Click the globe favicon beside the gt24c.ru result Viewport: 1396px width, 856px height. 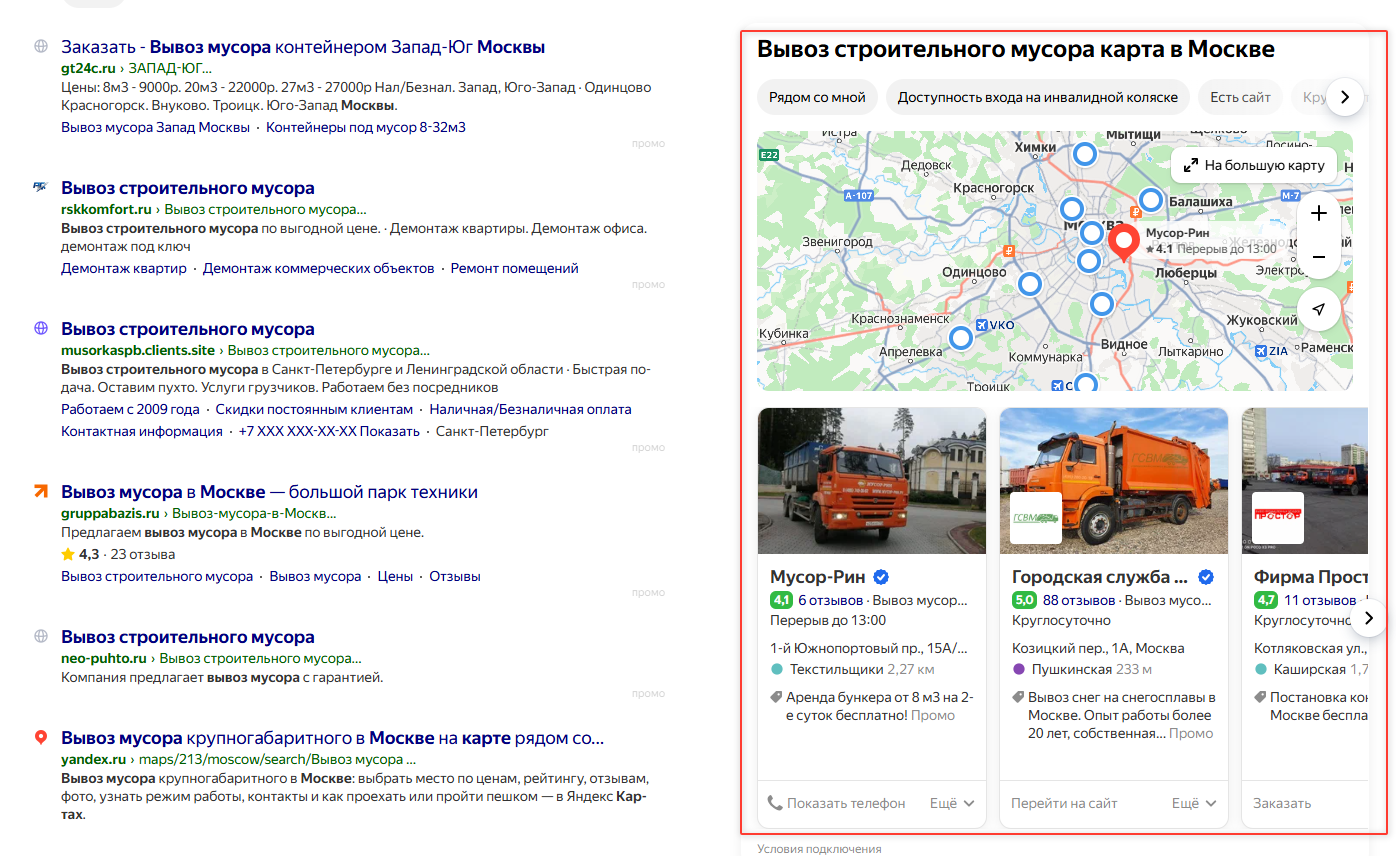pos(41,46)
